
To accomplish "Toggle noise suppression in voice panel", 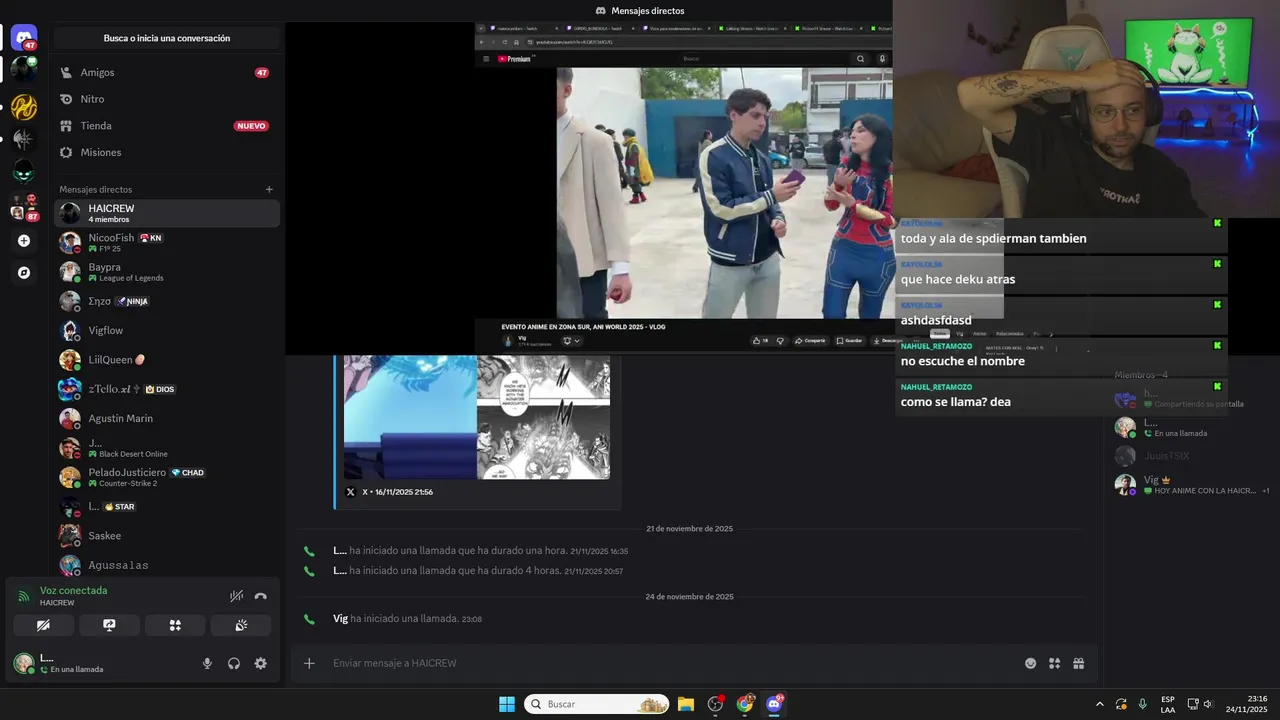I will point(236,596).
